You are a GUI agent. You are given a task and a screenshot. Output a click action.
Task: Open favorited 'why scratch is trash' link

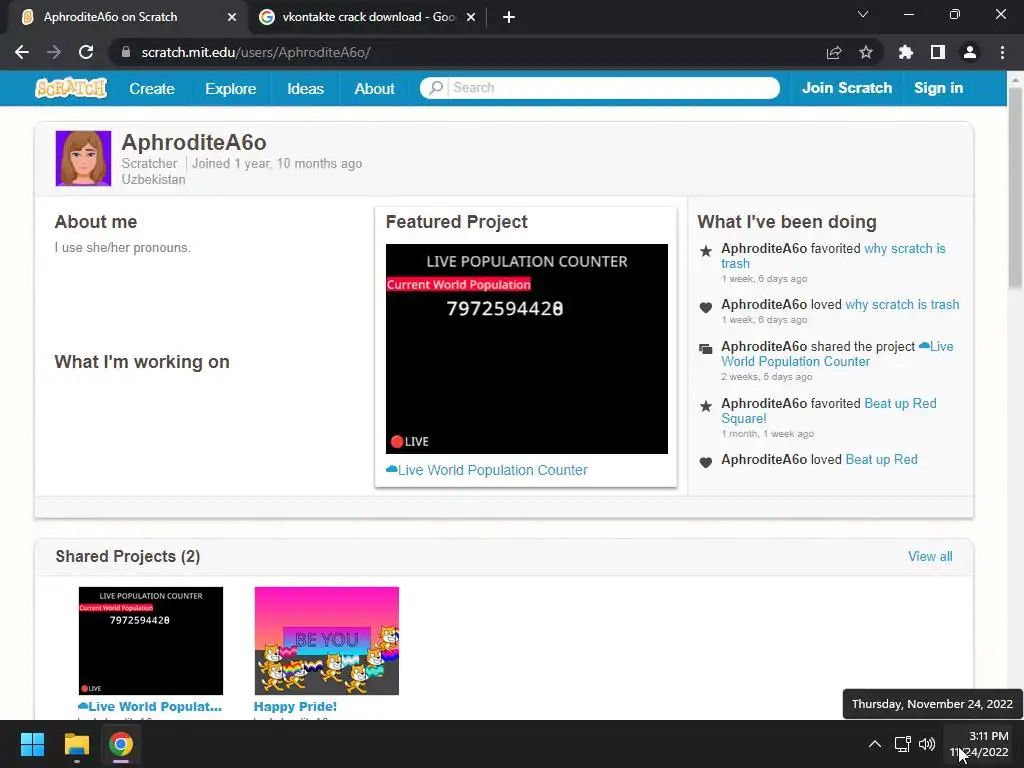coord(833,255)
